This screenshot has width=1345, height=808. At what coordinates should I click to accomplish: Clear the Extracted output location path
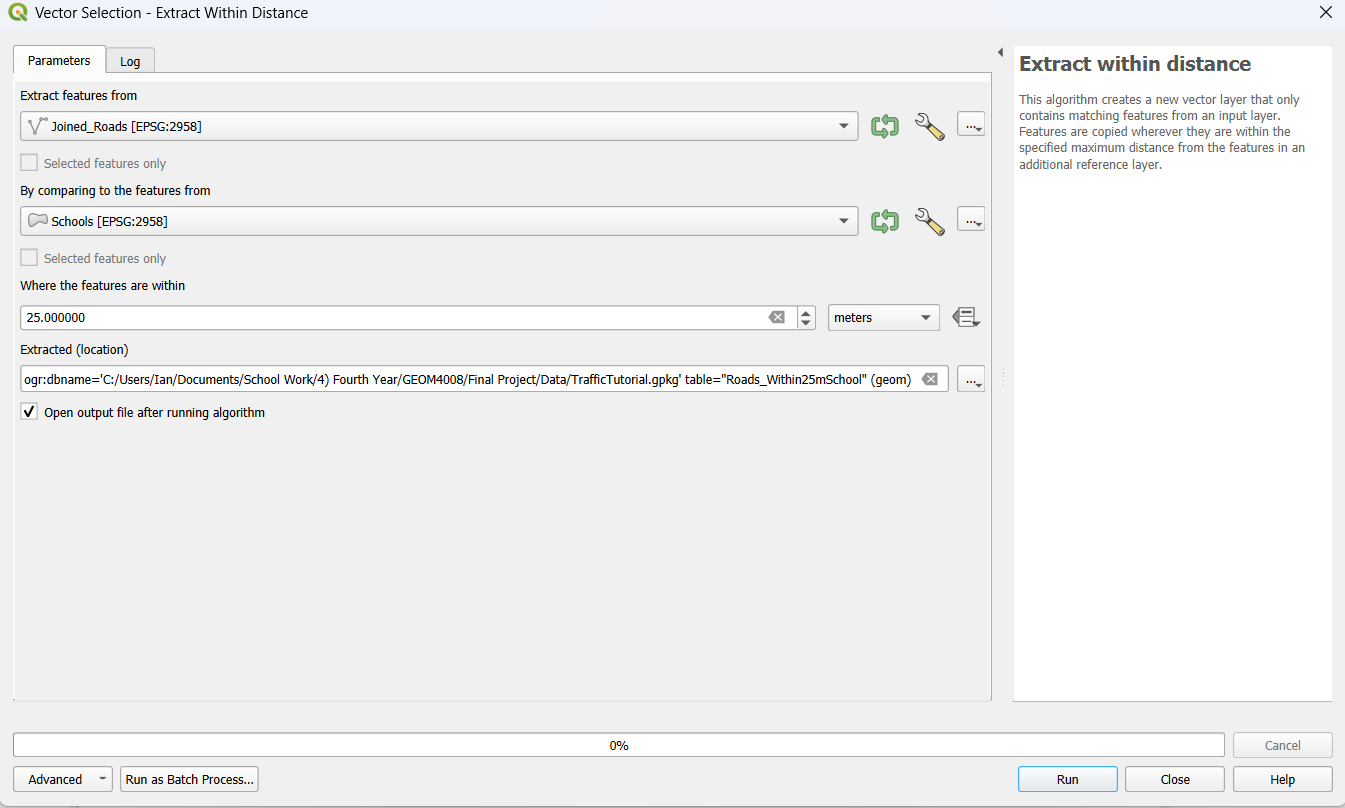tap(930, 379)
